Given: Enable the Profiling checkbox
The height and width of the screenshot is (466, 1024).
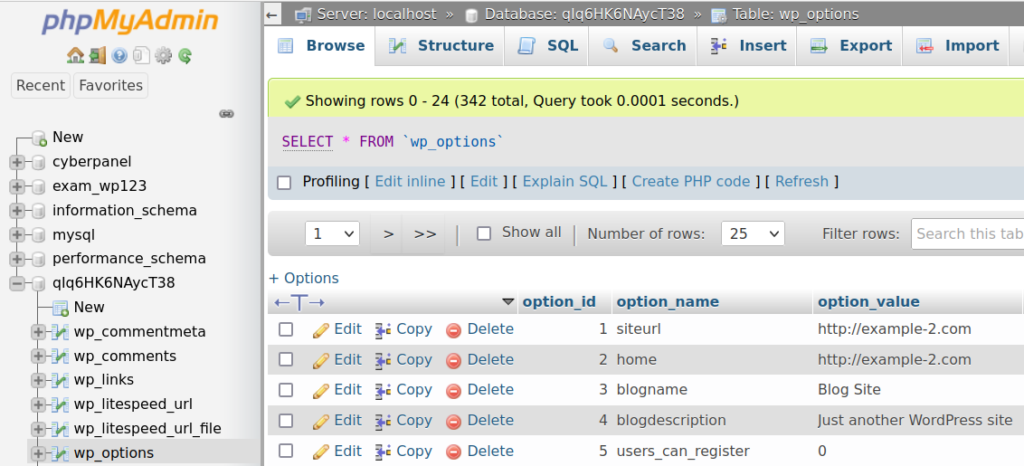Looking at the screenshot, I should pyautogui.click(x=284, y=182).
